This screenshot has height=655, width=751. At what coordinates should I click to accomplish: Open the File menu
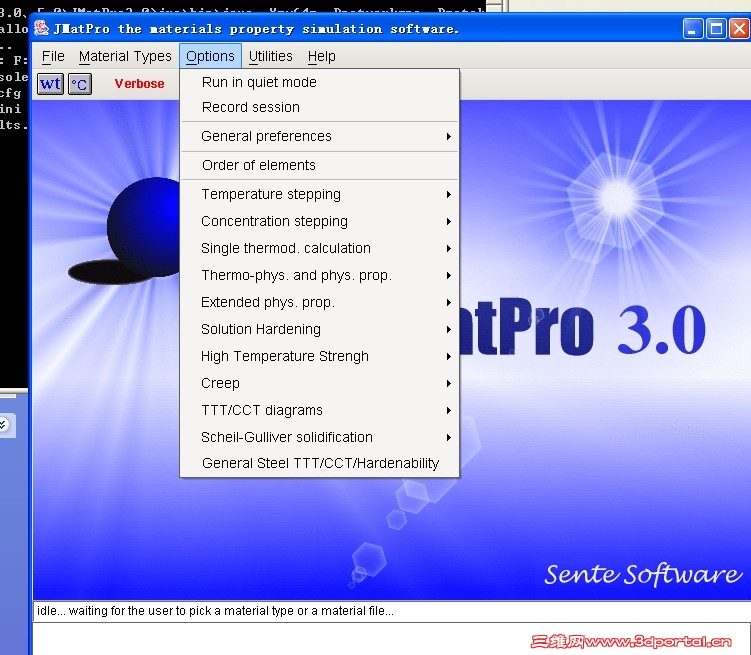[53, 56]
